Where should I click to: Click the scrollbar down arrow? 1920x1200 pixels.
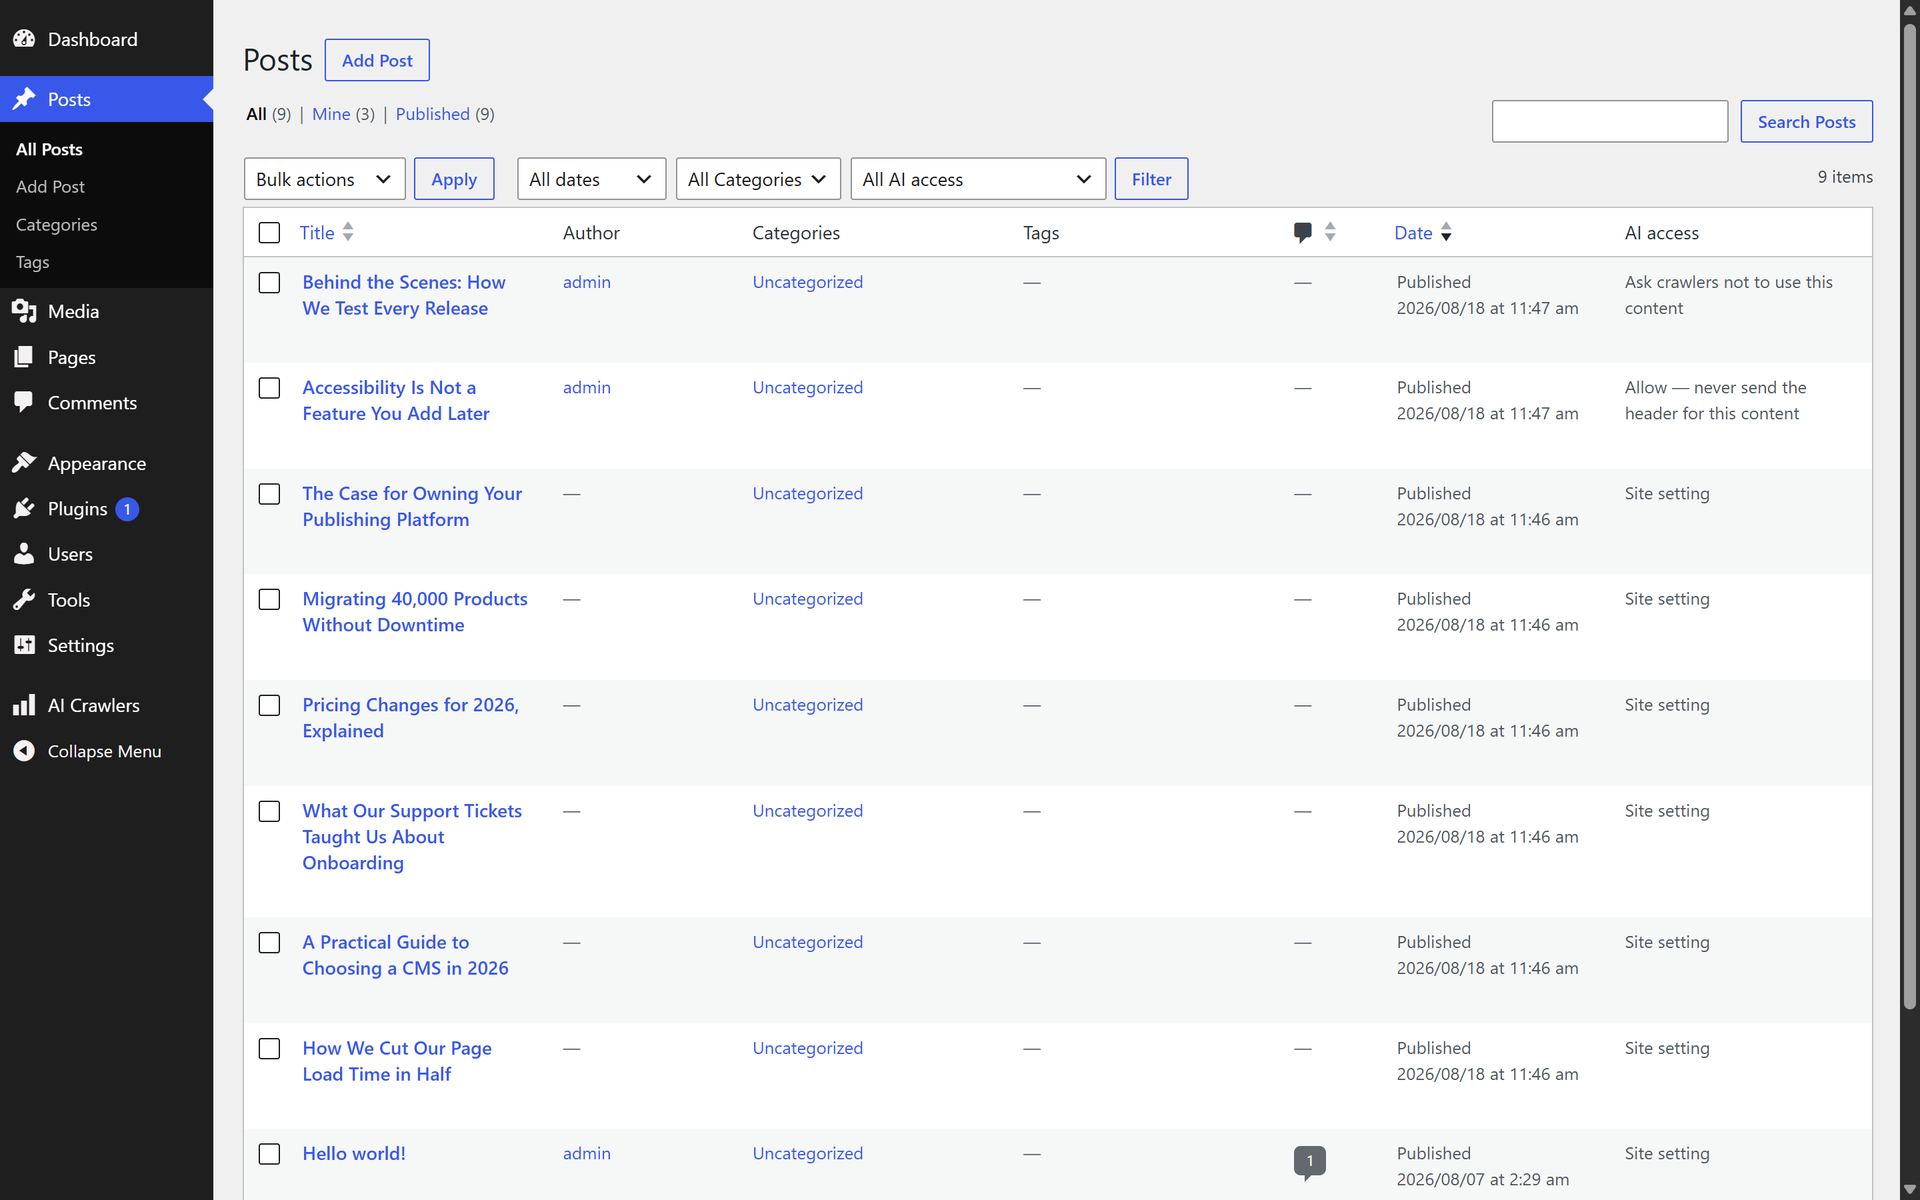1910,1189
